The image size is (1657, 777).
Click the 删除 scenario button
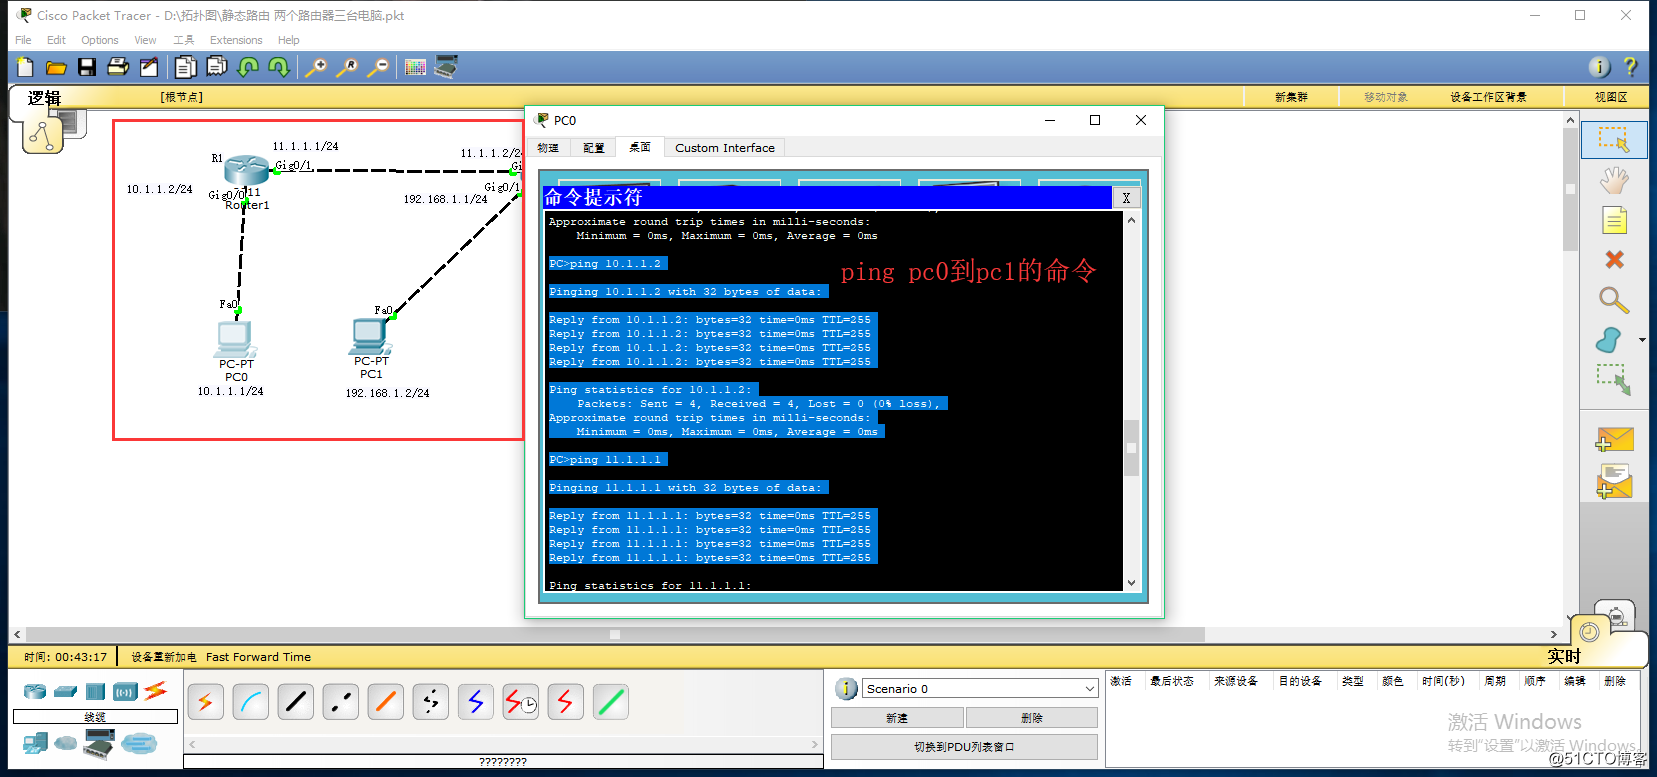click(1032, 718)
